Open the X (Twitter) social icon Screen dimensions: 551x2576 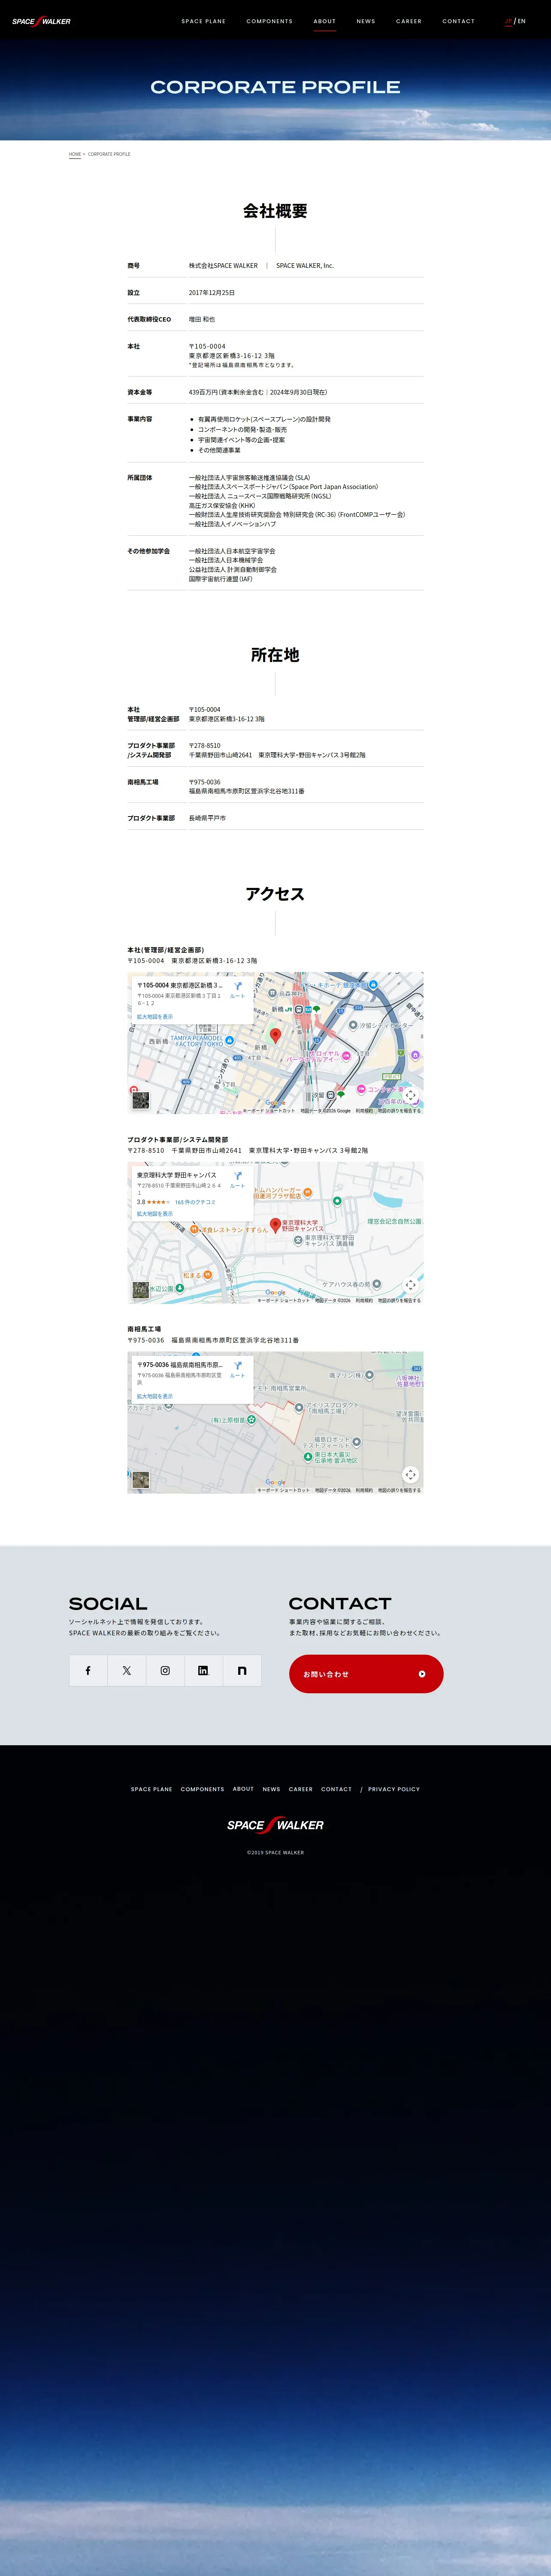127,1670
